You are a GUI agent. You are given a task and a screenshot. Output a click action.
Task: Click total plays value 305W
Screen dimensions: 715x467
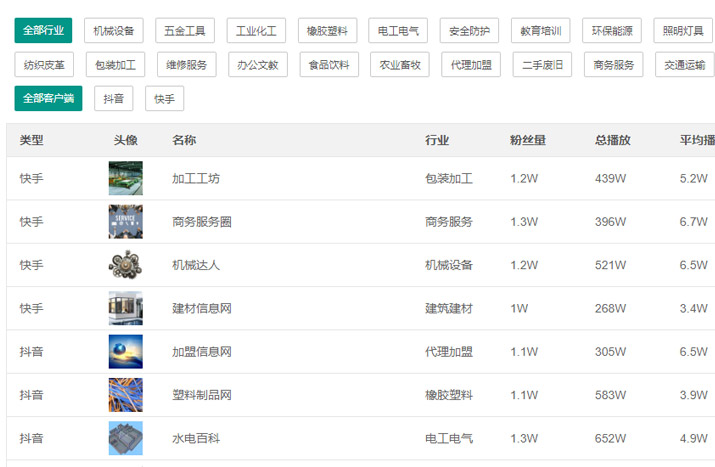coord(610,352)
